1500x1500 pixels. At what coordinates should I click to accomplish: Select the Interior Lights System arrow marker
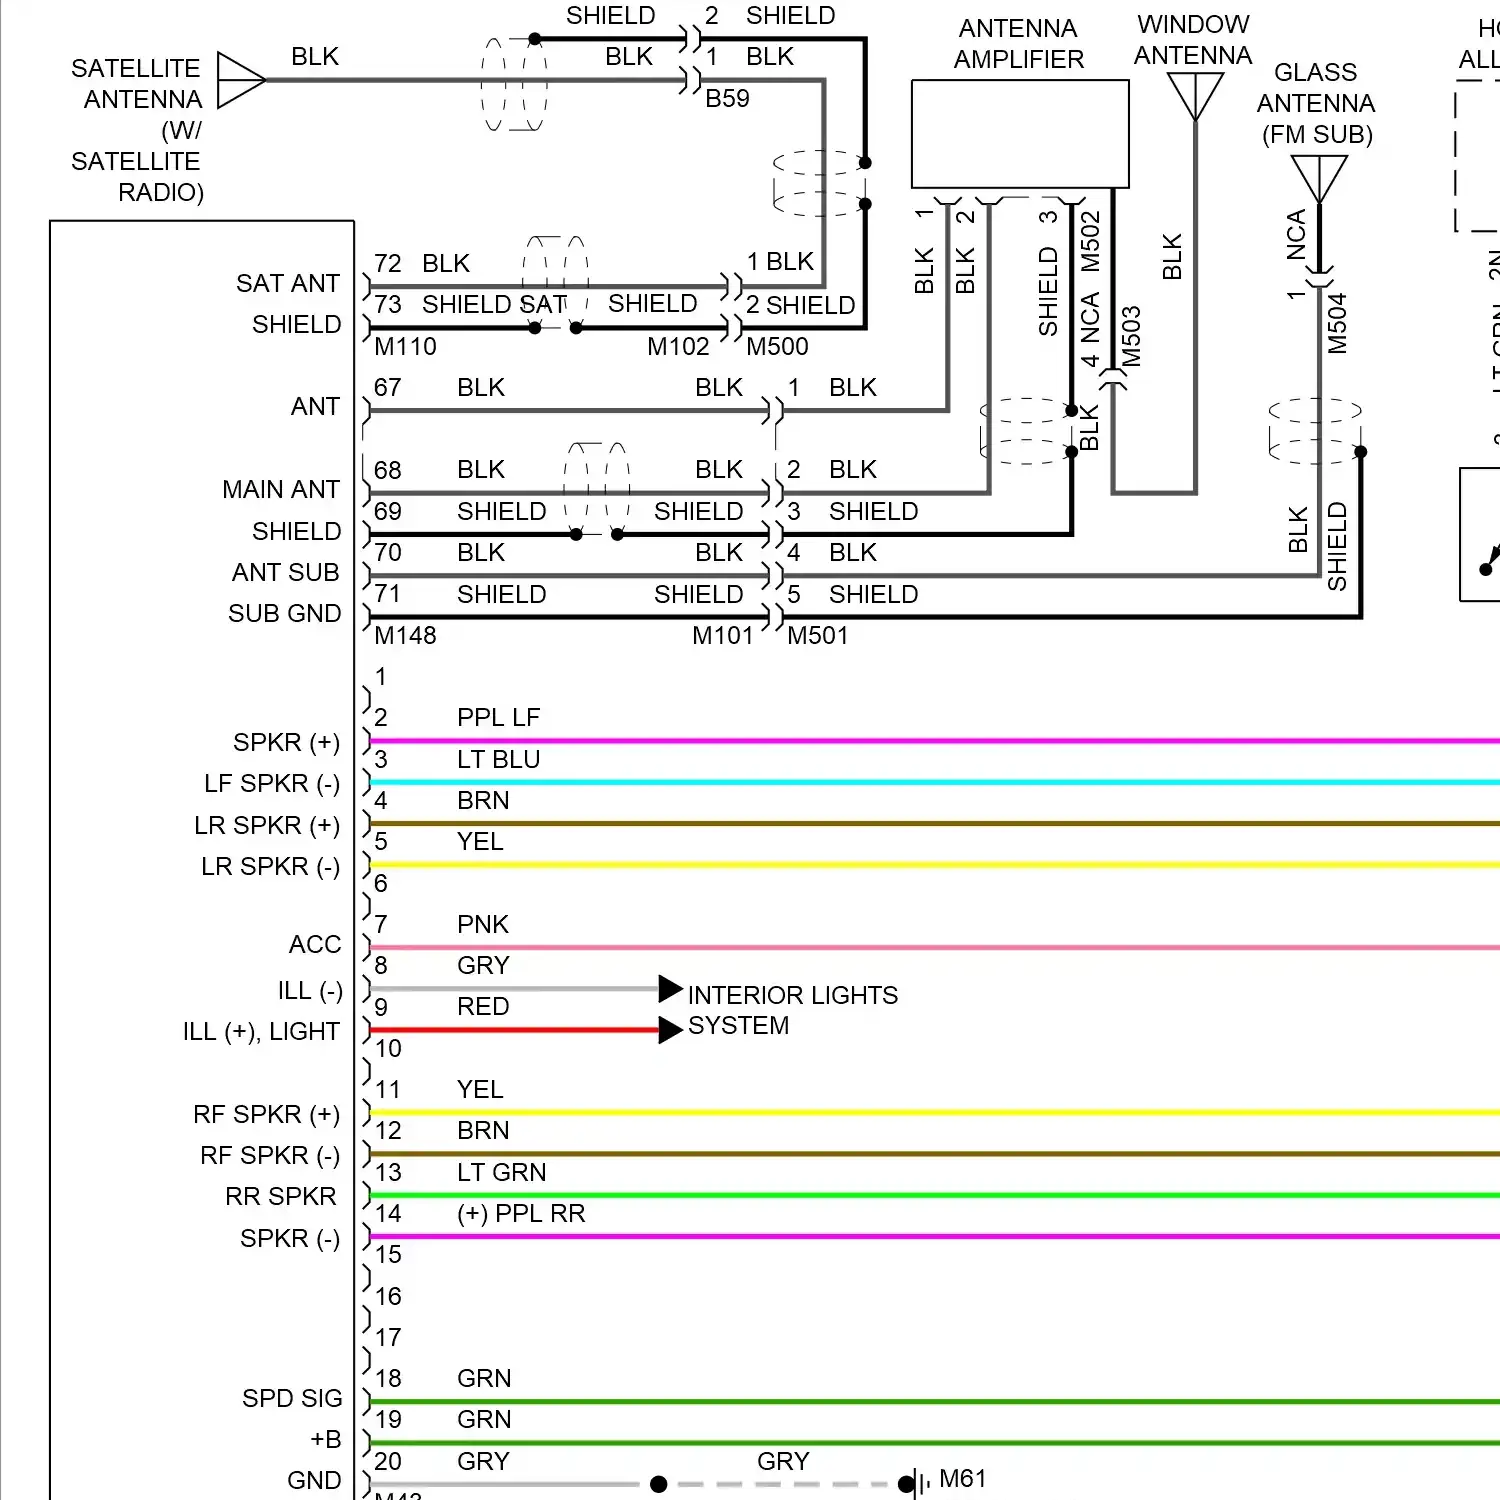pyautogui.click(x=668, y=990)
